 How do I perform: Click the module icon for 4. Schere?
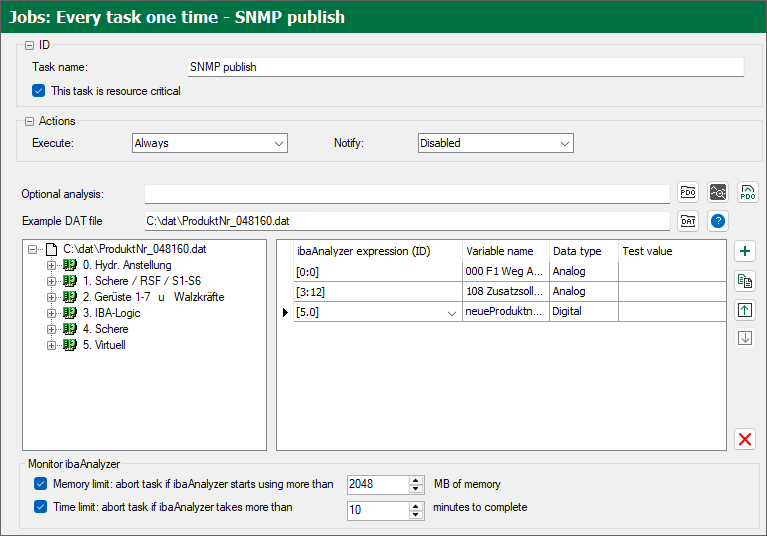[x=69, y=329]
